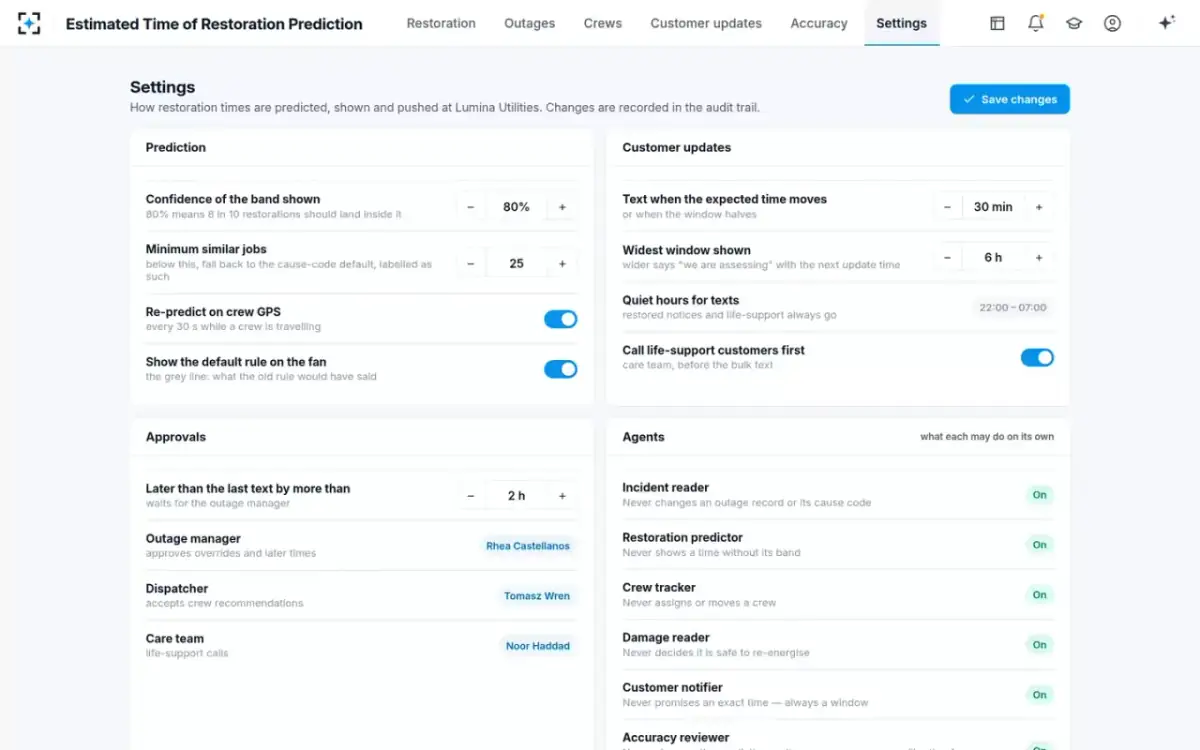Increase widest window shown

(x=1039, y=257)
